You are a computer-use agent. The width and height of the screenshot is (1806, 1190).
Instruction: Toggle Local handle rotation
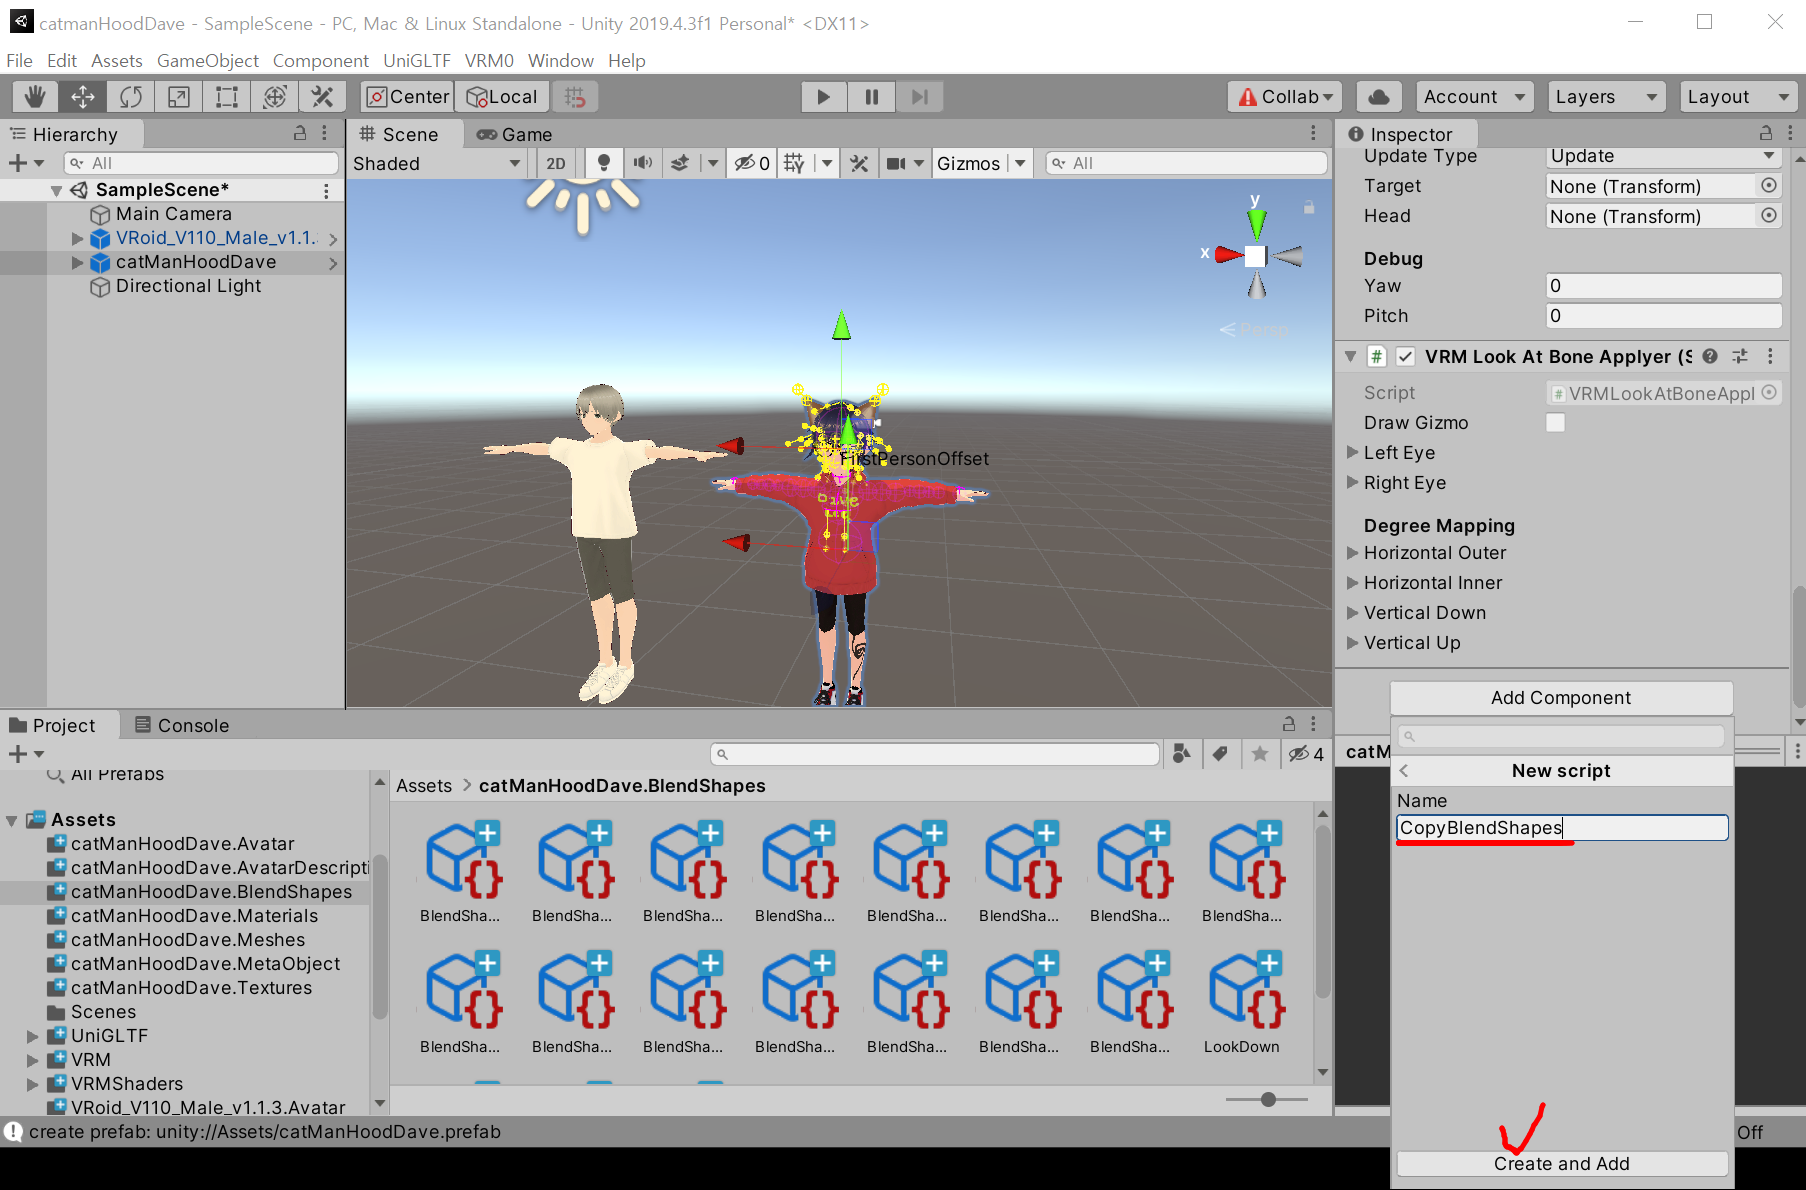point(502,97)
